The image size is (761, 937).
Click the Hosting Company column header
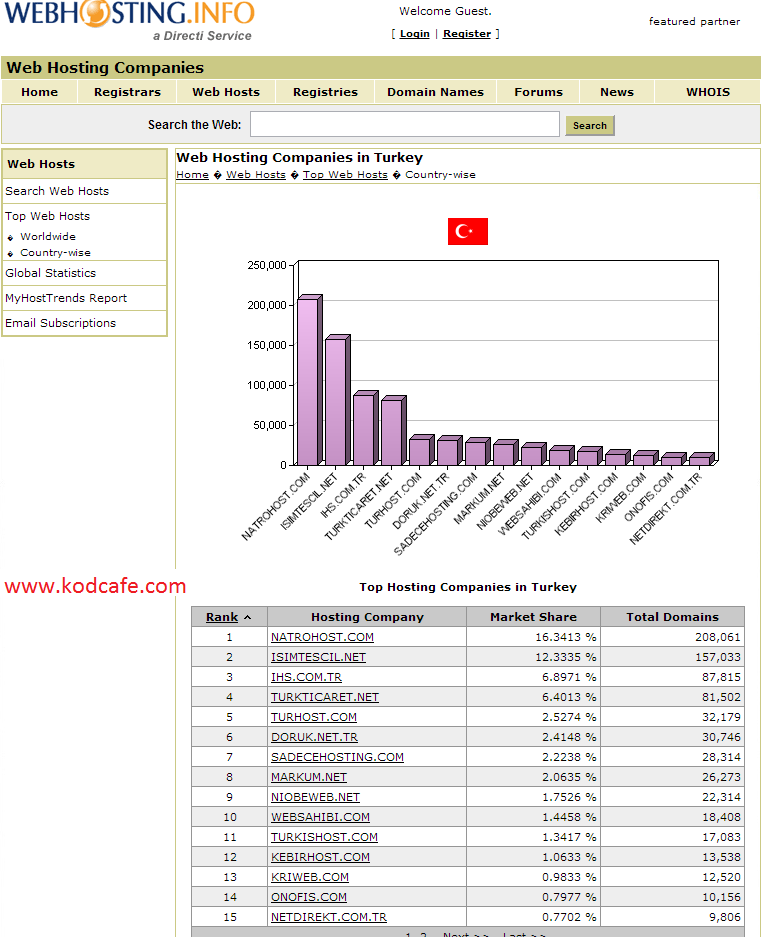[x=367, y=617]
